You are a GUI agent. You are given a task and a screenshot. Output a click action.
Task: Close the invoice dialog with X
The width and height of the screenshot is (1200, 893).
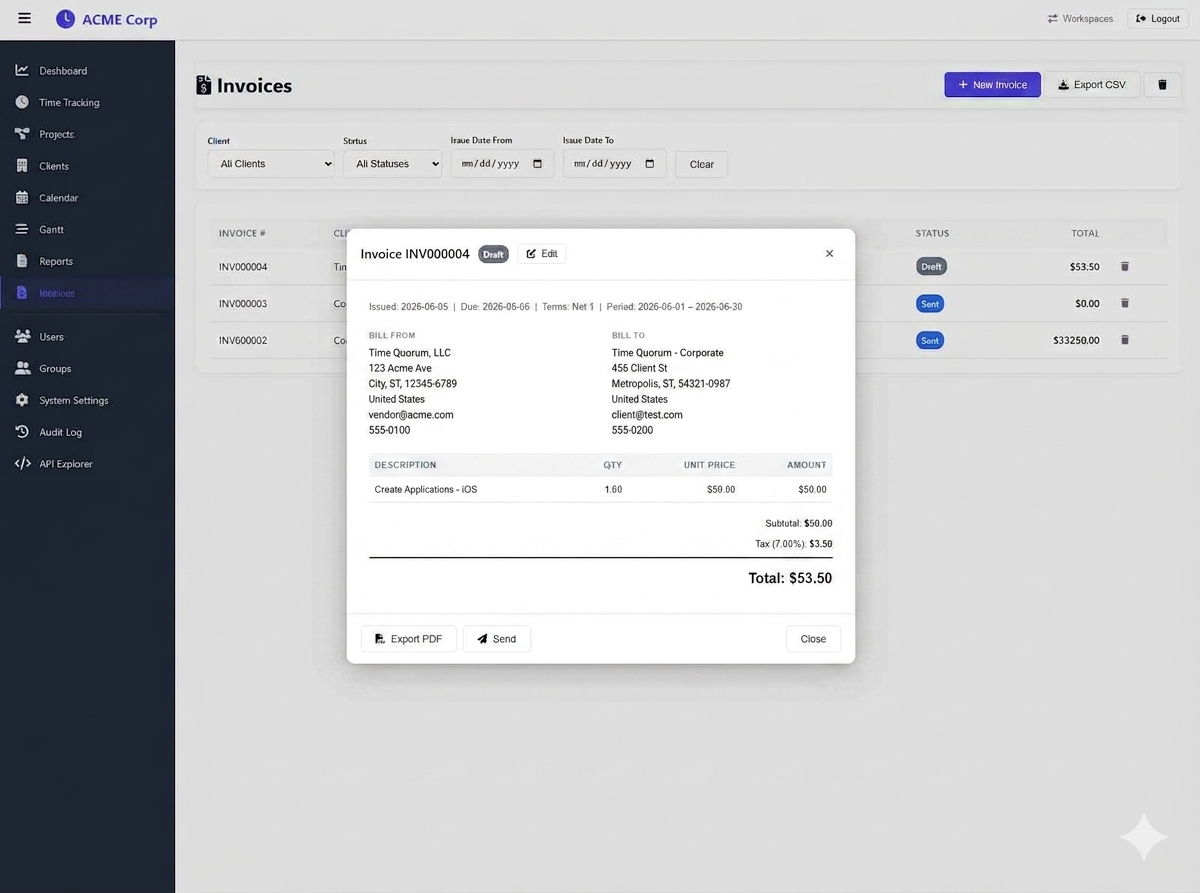click(x=829, y=254)
